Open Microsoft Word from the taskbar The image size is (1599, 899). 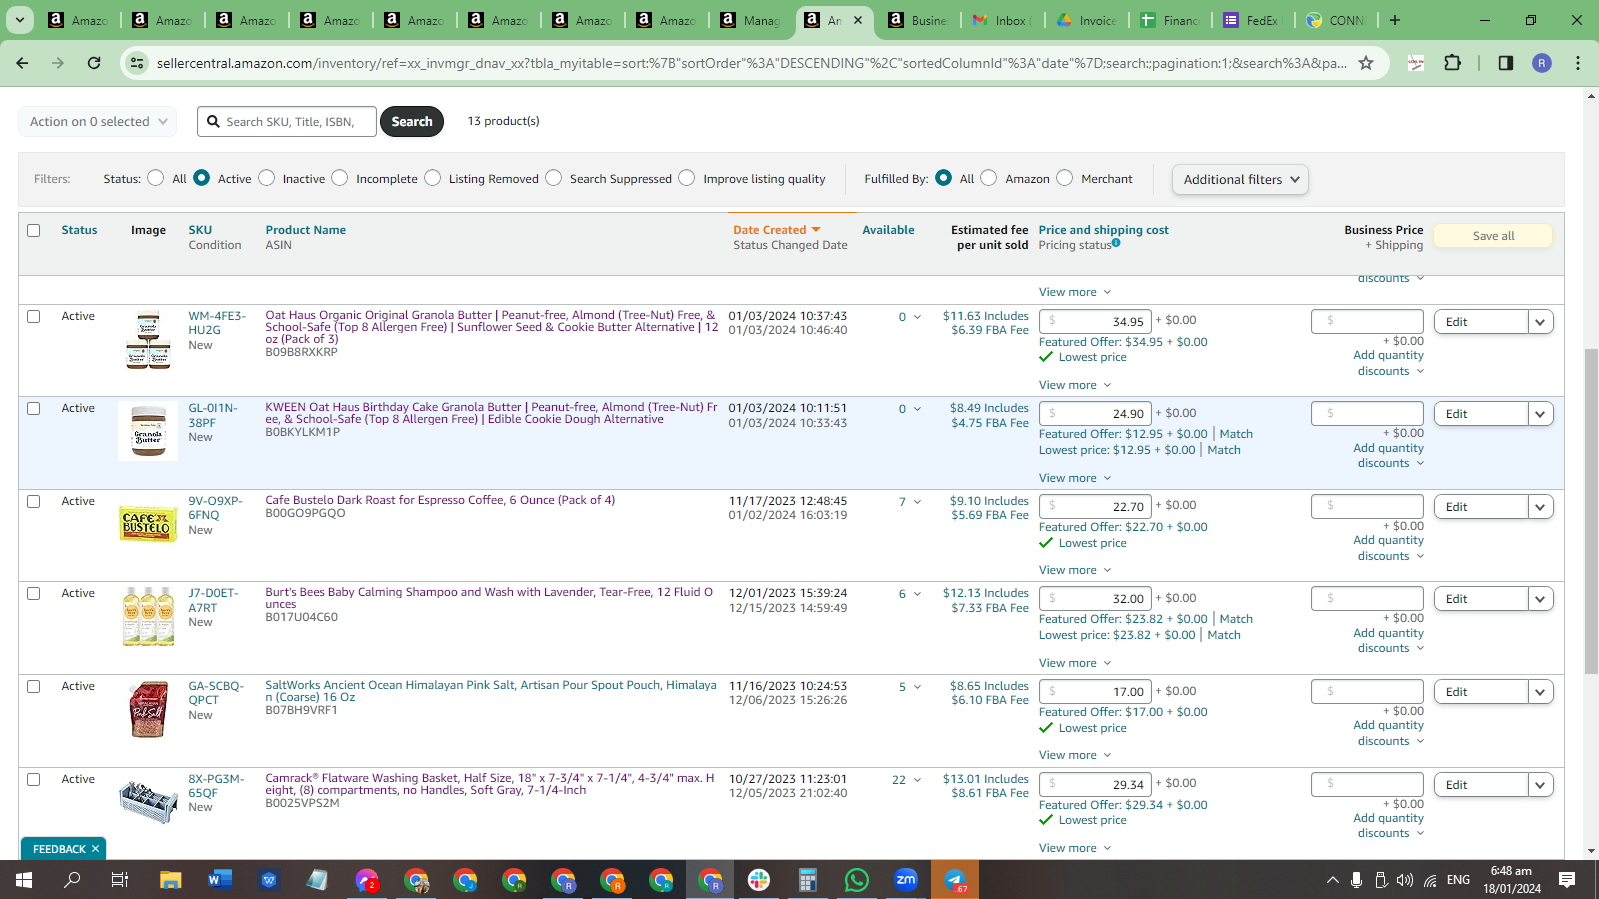click(x=220, y=880)
